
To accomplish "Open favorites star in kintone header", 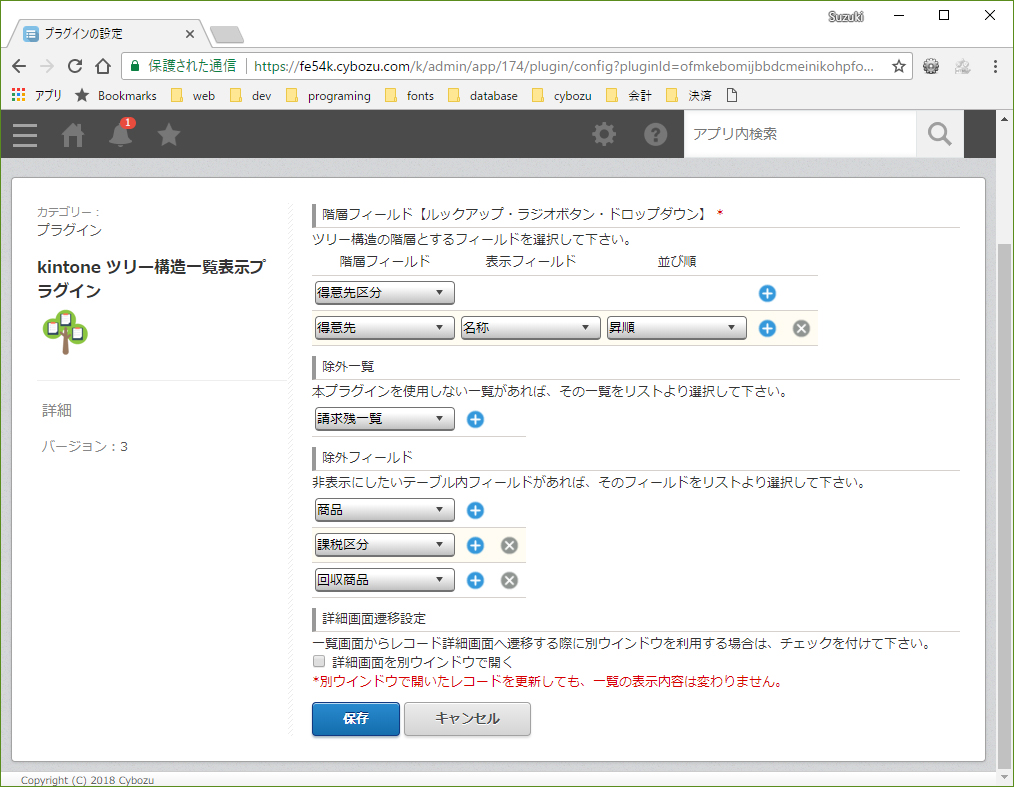I will tap(169, 135).
